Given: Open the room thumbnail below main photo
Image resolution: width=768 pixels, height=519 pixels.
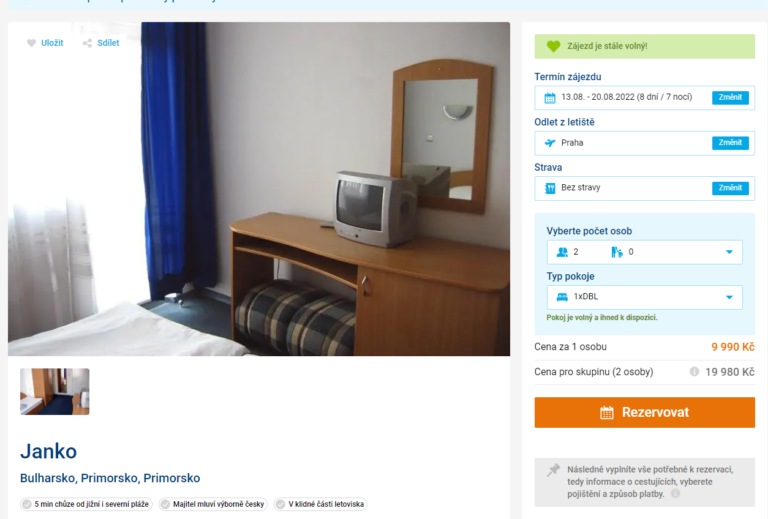Looking at the screenshot, I should (x=55, y=392).
